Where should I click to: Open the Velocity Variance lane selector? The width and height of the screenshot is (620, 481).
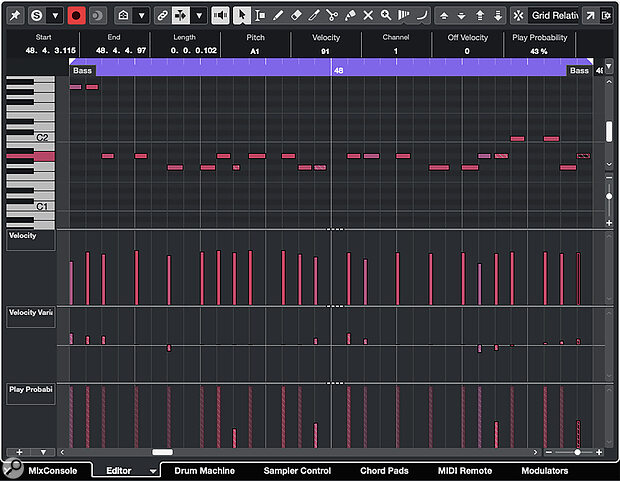click(31, 317)
